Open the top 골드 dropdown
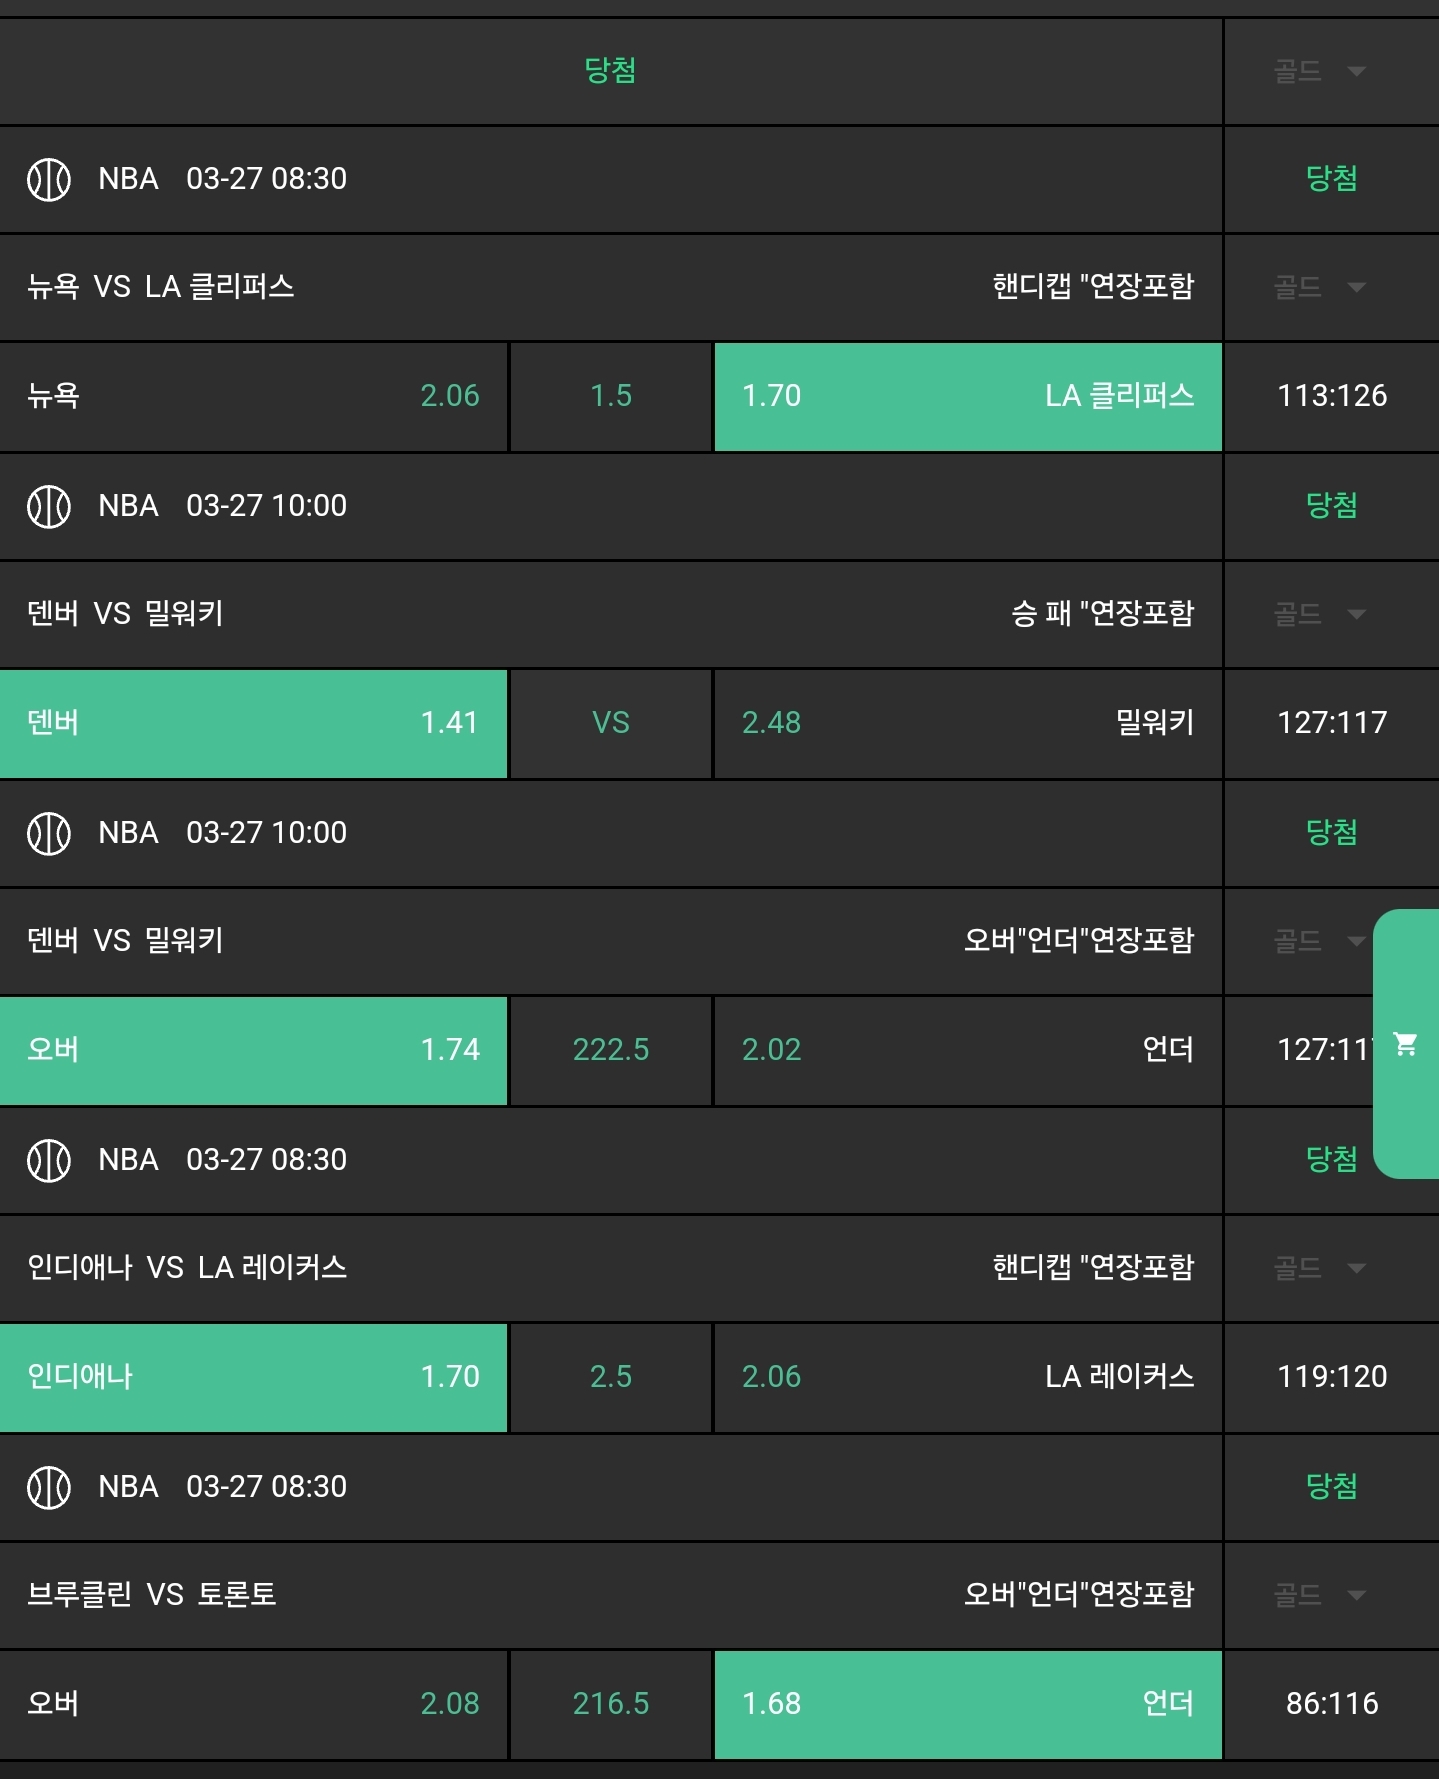Image resolution: width=1439 pixels, height=1779 pixels. [1320, 71]
